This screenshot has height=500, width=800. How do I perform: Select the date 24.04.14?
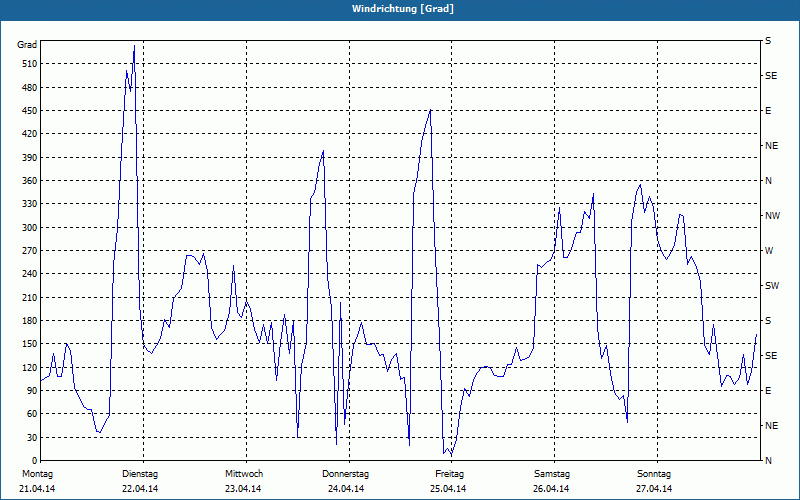pyautogui.click(x=346, y=489)
